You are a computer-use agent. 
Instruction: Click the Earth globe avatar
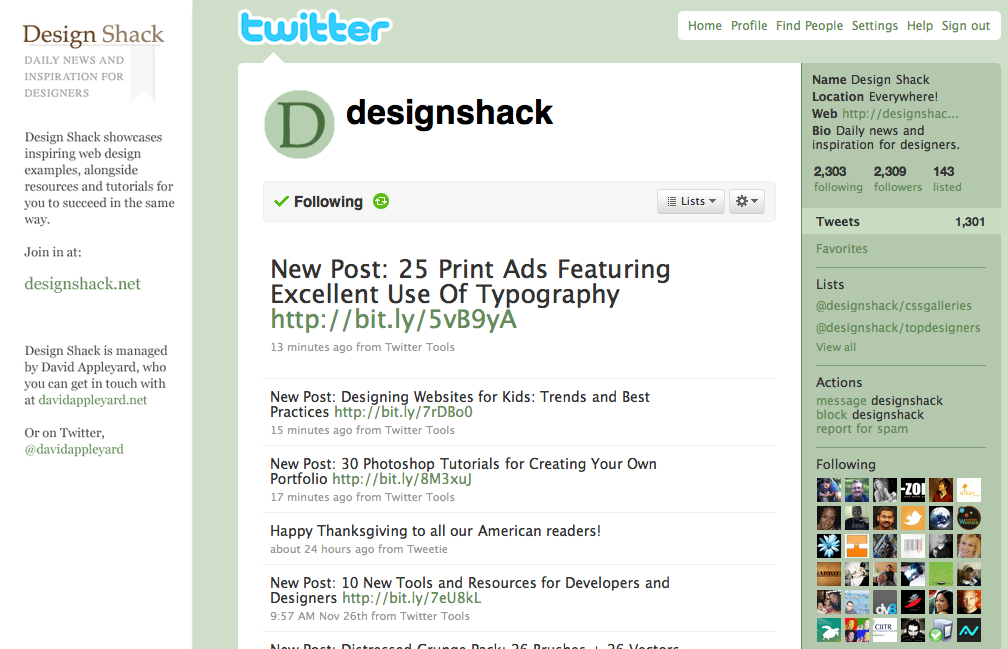pyautogui.click(x=940, y=518)
